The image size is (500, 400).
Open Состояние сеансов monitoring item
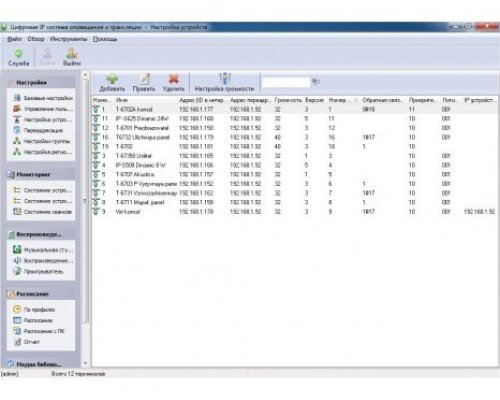coord(42,212)
